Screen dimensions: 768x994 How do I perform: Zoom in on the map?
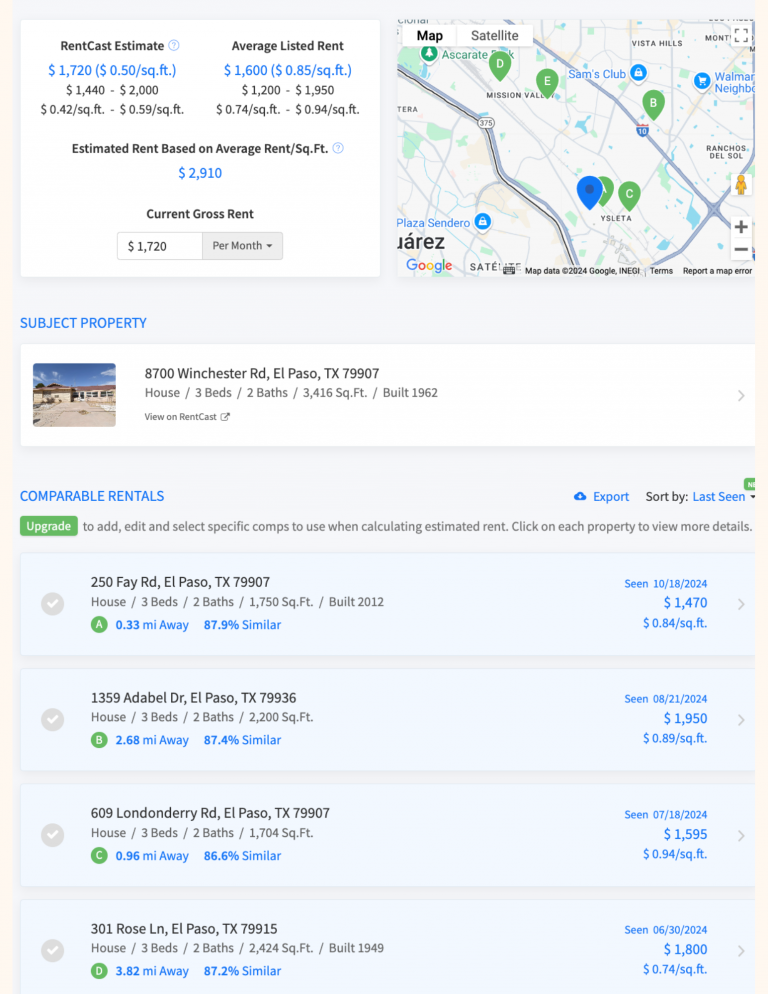point(740,226)
